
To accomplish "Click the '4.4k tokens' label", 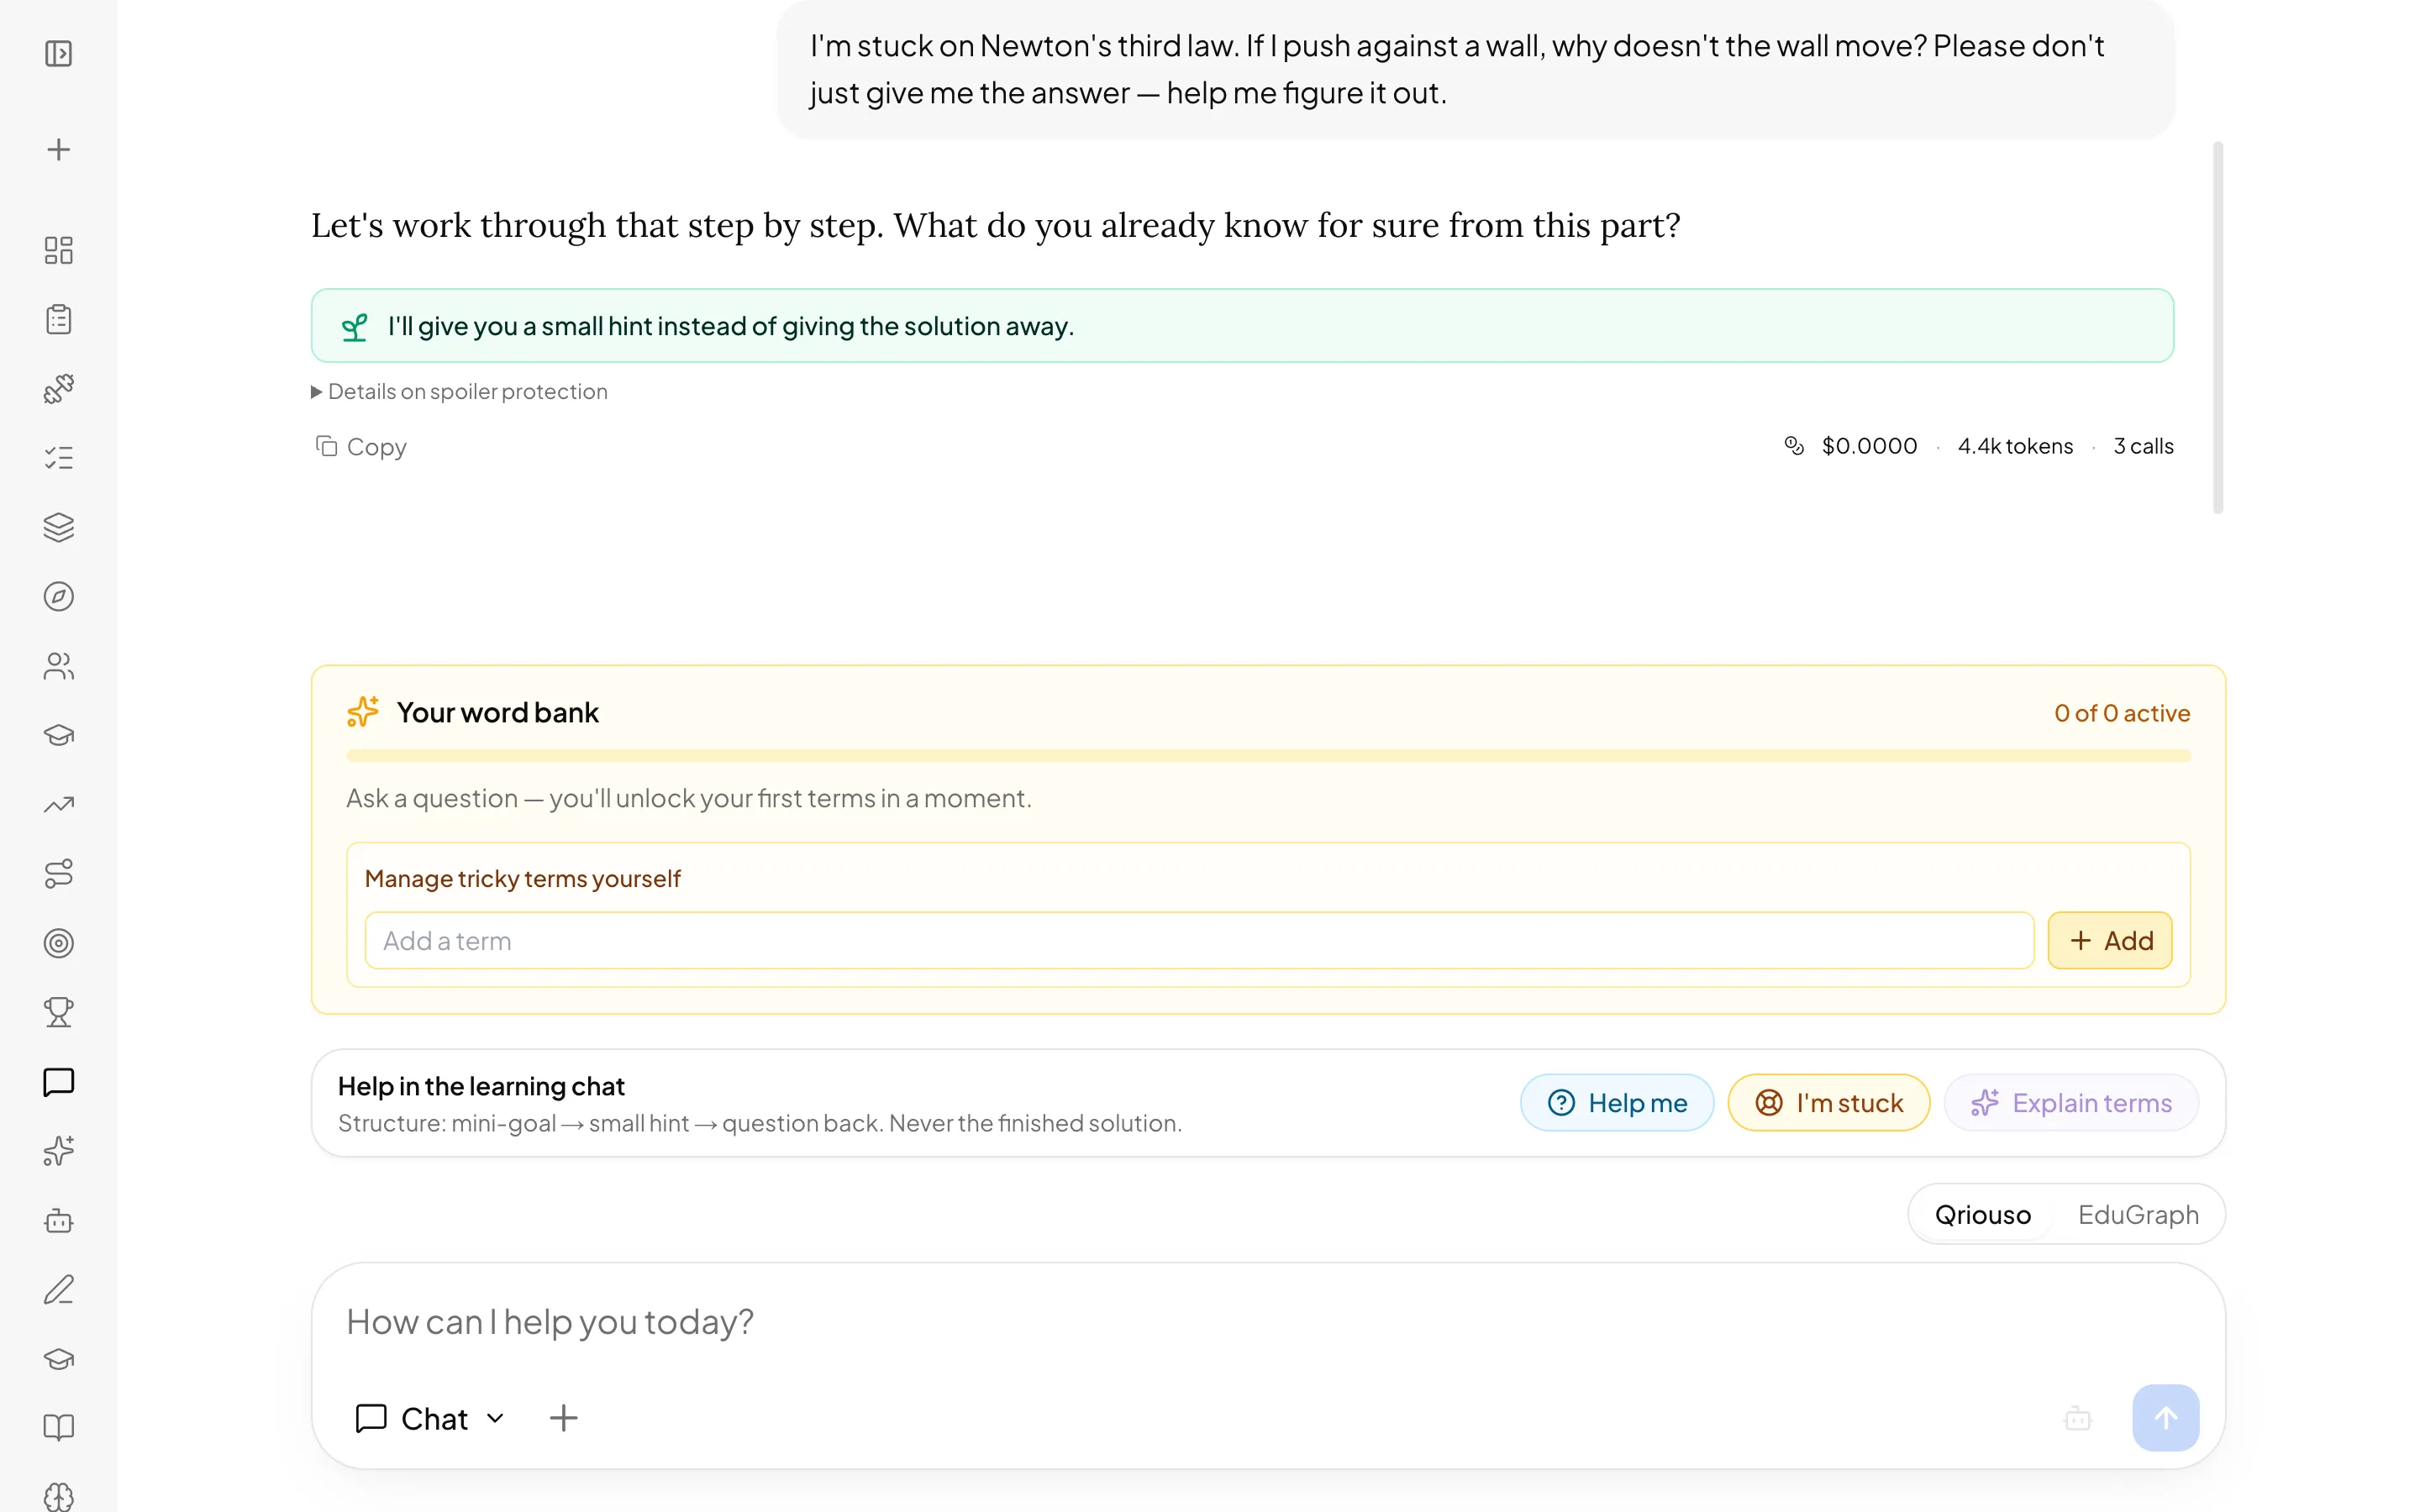I will pos(2015,446).
